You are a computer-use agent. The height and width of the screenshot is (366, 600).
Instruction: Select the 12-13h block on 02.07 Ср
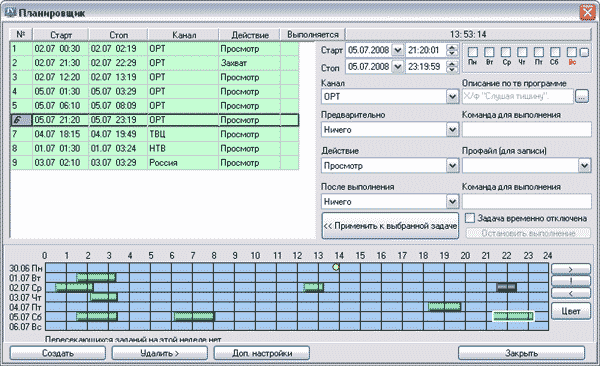(x=314, y=287)
